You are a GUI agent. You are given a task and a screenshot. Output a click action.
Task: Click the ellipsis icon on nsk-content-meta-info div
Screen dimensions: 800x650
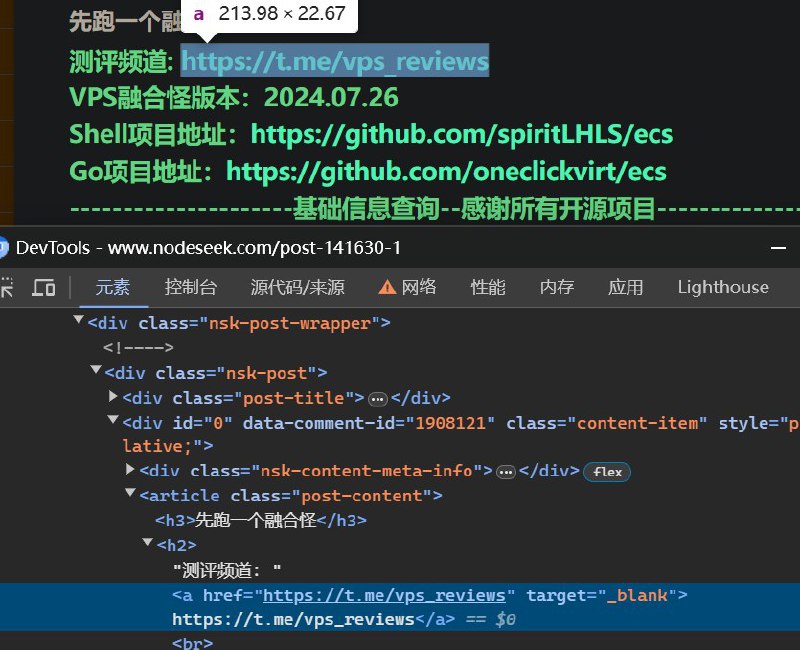point(505,471)
